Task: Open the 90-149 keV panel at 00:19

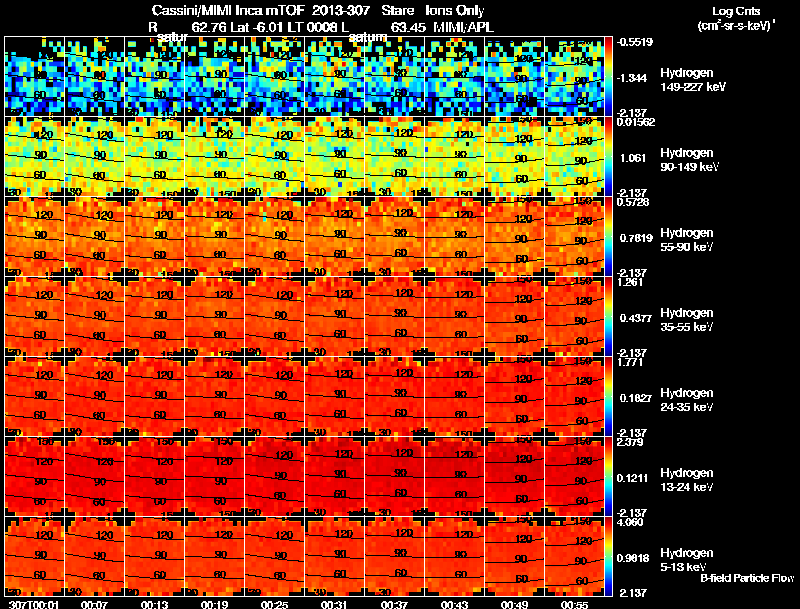Action: point(214,157)
